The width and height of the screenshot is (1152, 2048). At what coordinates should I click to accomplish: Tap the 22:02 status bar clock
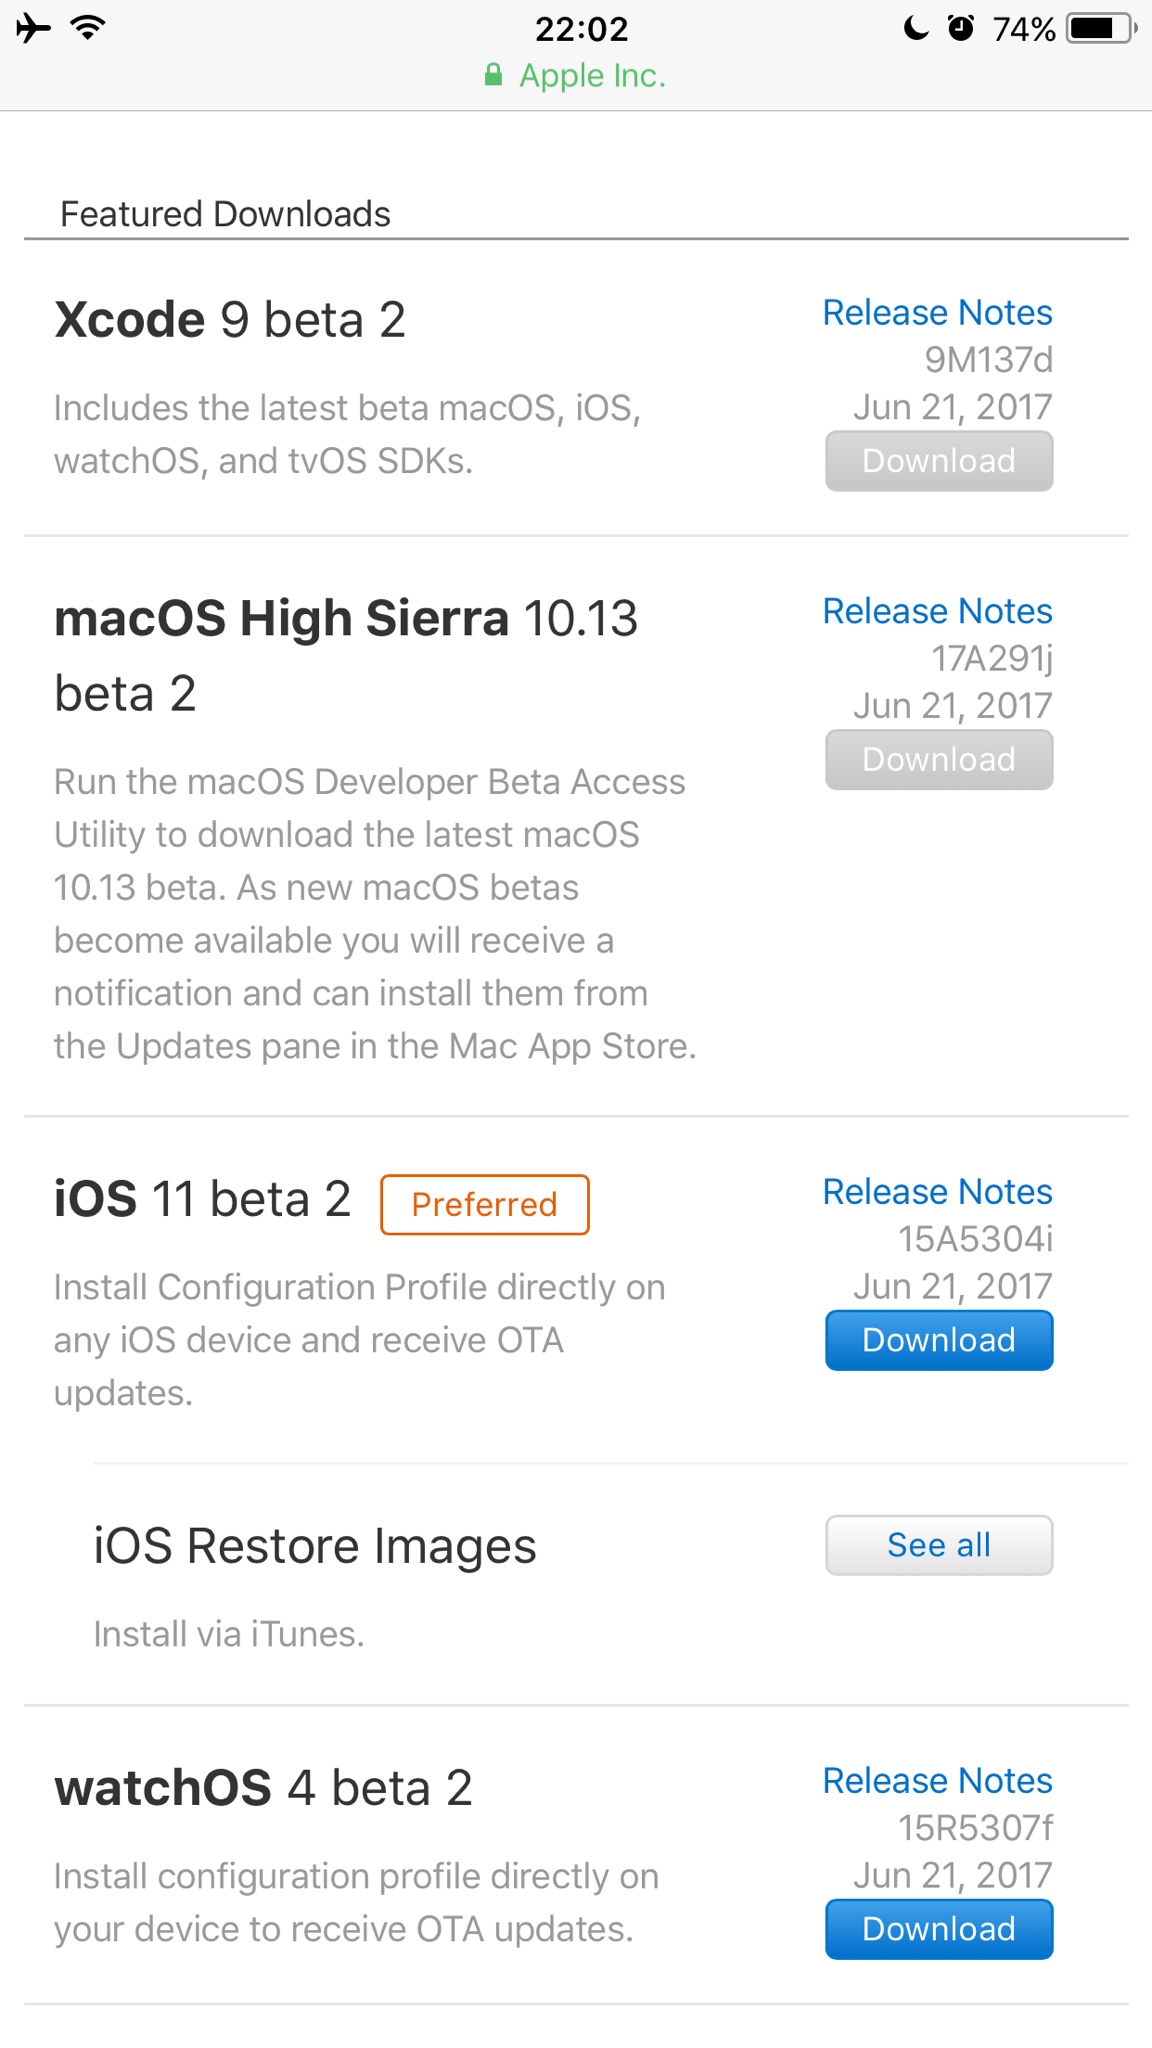coord(581,29)
